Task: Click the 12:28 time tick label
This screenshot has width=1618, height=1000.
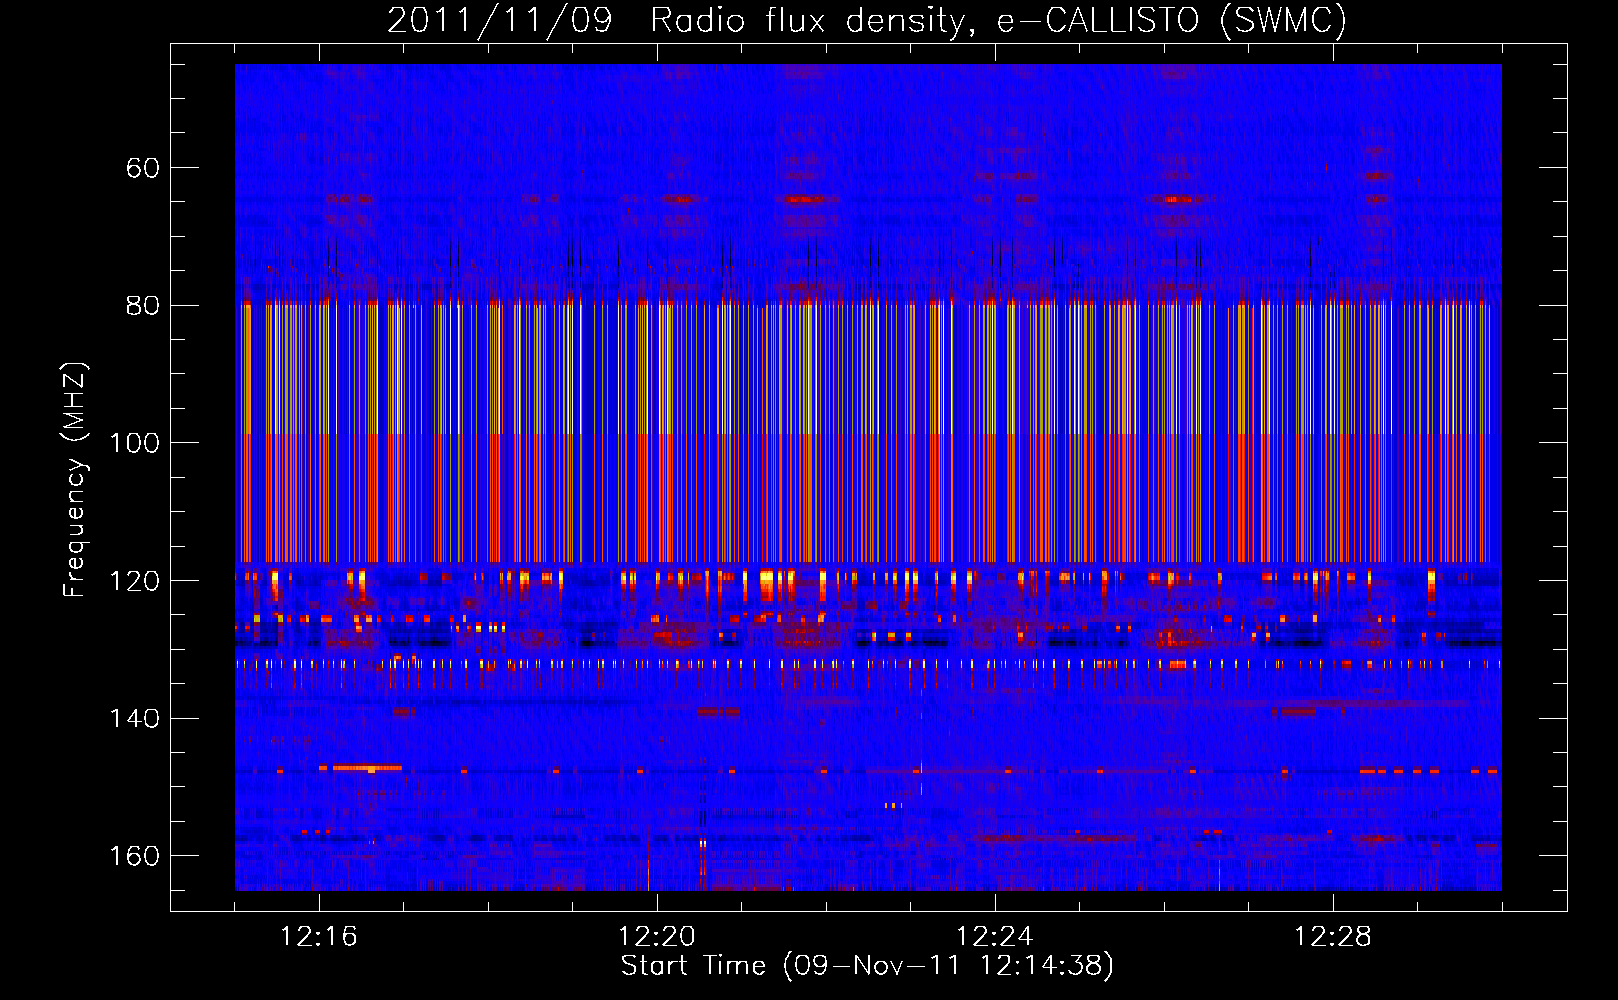Action: [x=1333, y=937]
